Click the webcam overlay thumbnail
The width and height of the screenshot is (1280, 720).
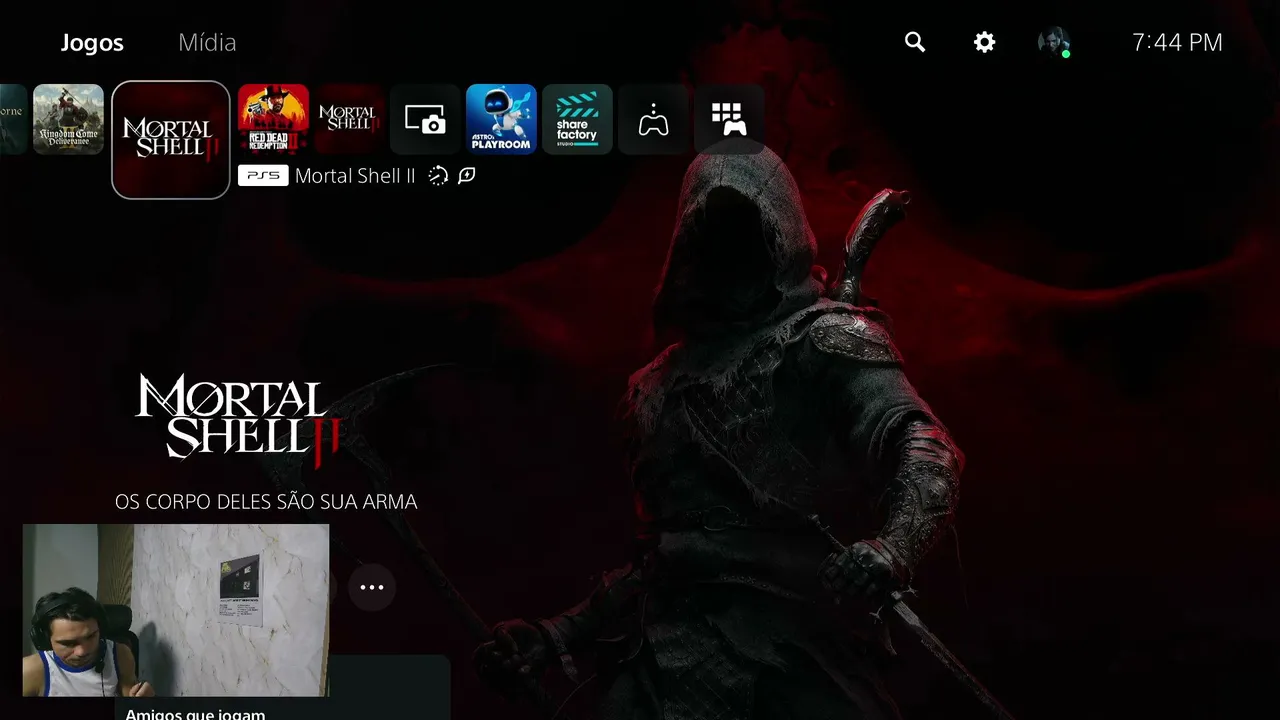(176, 610)
